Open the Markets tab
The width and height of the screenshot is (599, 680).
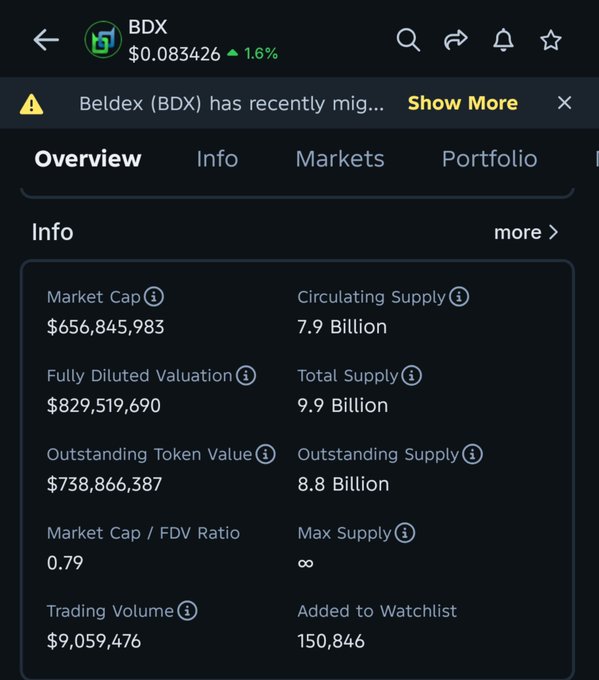pyautogui.click(x=340, y=159)
